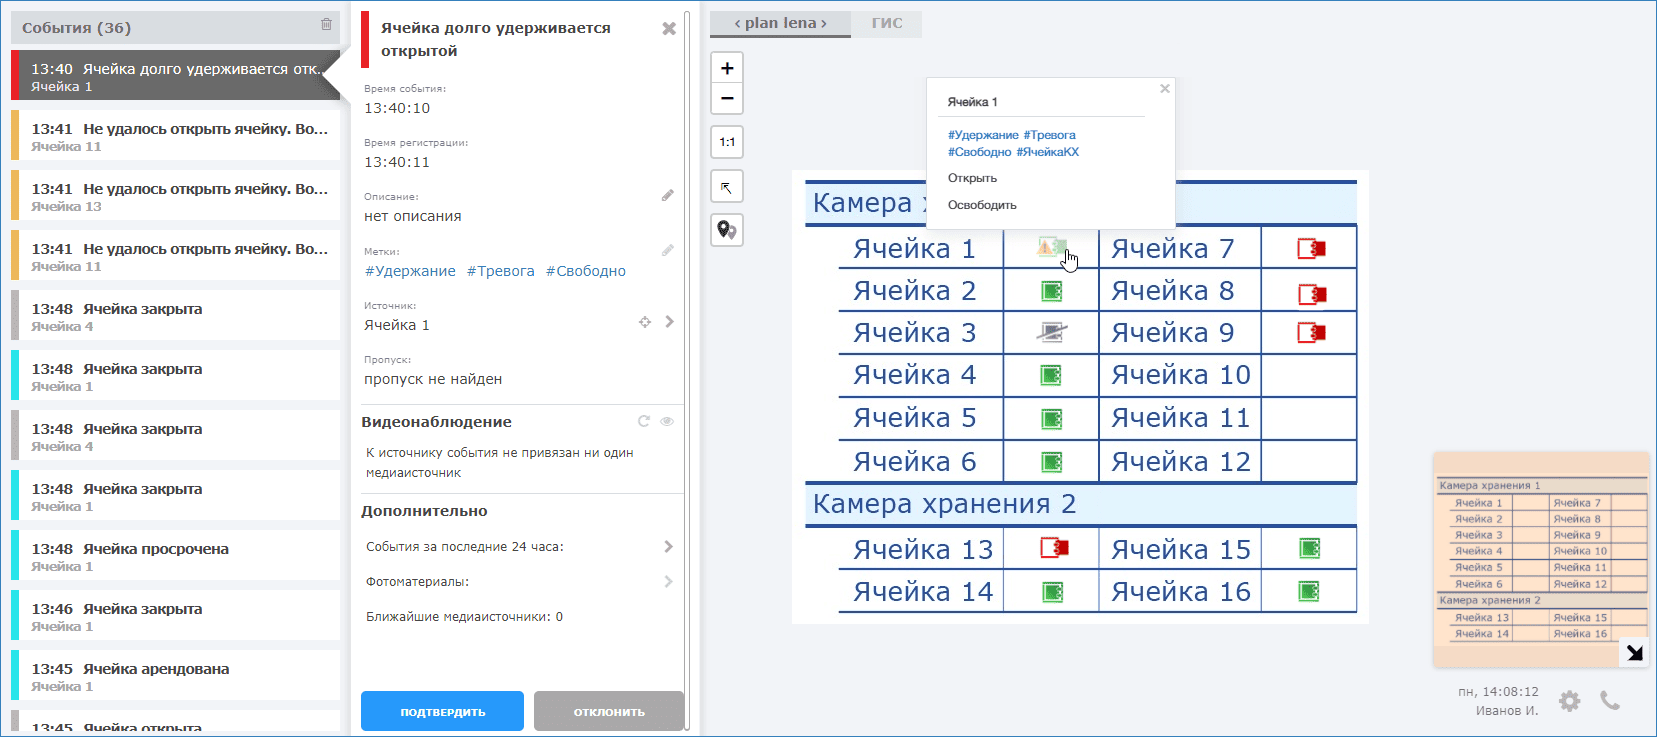This screenshot has width=1657, height=737.
Task: Switch to the ГИС tab
Action: point(886,23)
